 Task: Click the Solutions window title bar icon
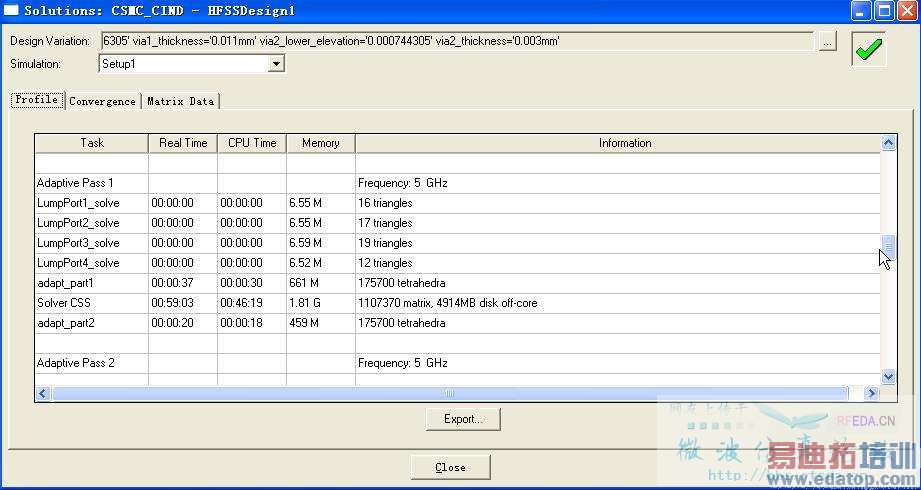[11, 10]
